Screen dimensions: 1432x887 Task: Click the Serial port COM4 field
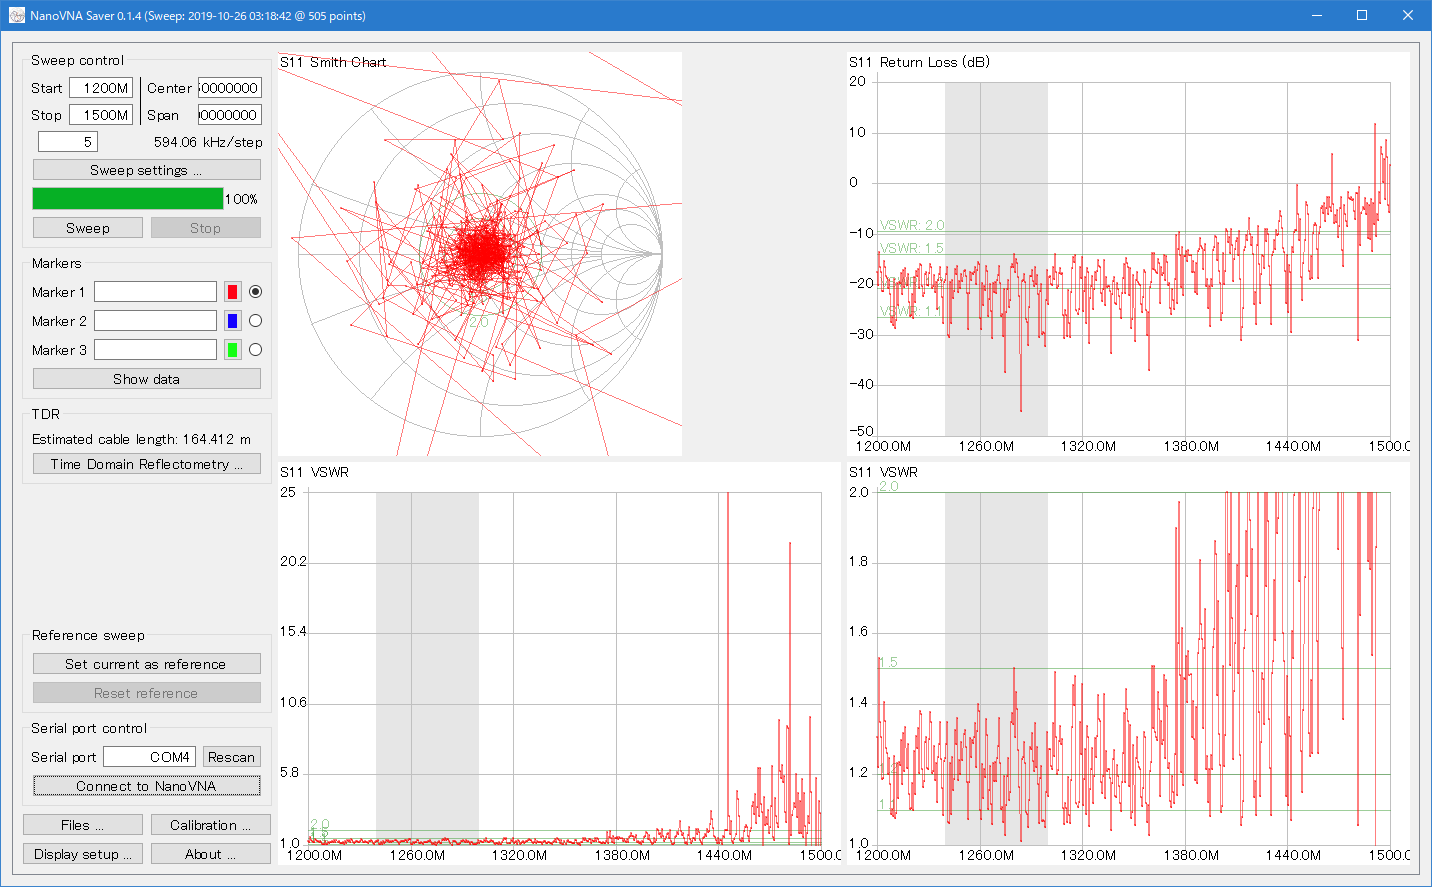click(x=150, y=757)
